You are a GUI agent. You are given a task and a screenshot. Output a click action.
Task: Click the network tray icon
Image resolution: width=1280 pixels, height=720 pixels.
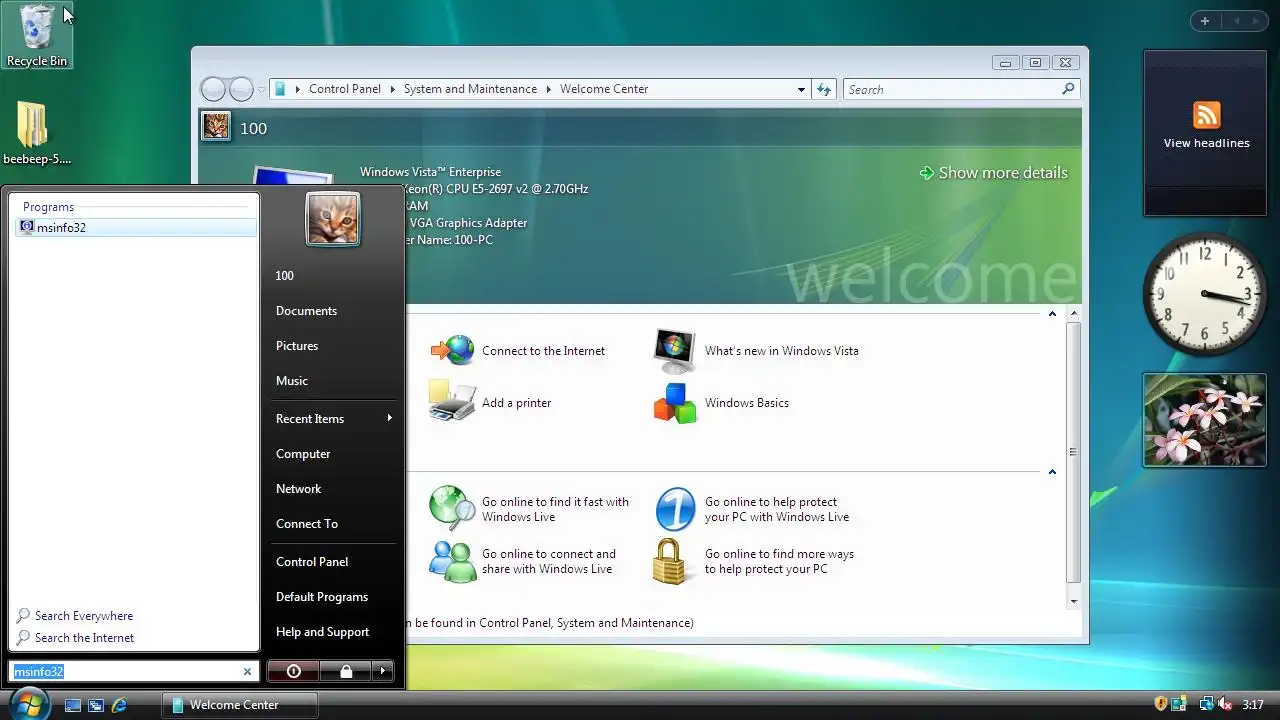coord(1206,704)
